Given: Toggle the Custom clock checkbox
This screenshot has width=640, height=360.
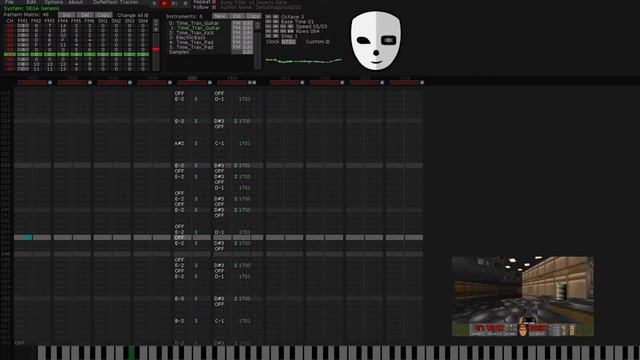Looking at the screenshot, I should [x=327, y=42].
